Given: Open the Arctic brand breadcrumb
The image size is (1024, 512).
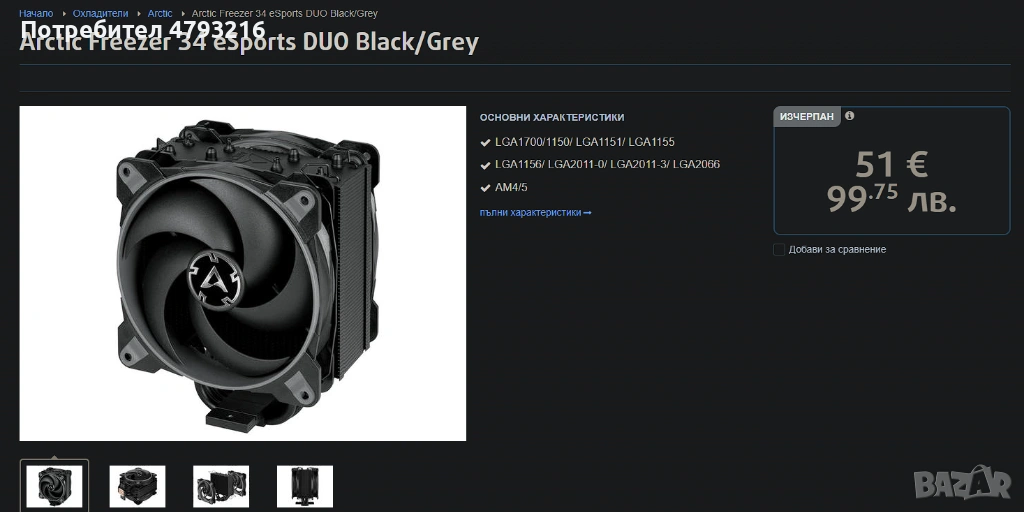Looking at the screenshot, I should pyautogui.click(x=160, y=13).
